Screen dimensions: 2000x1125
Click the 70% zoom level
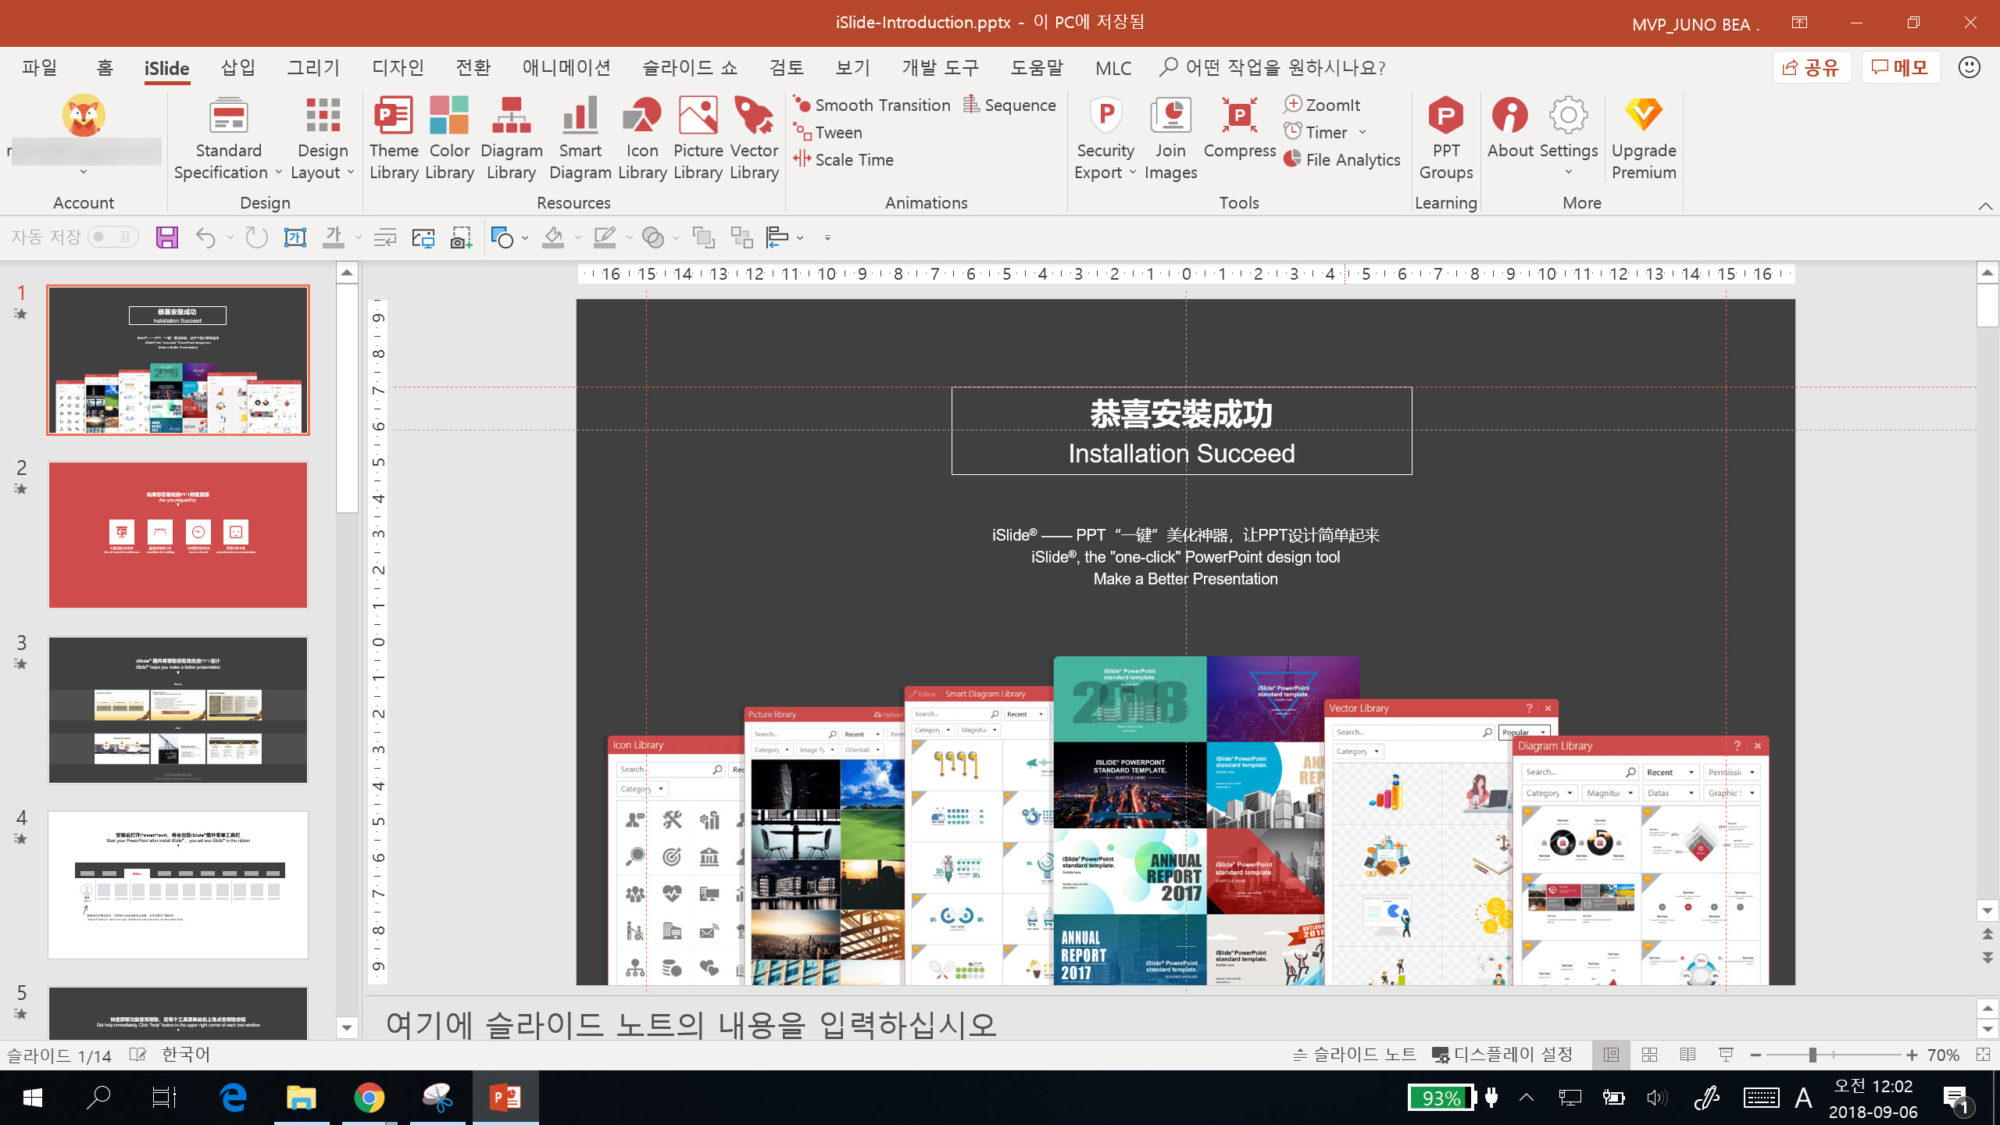tap(1943, 1054)
